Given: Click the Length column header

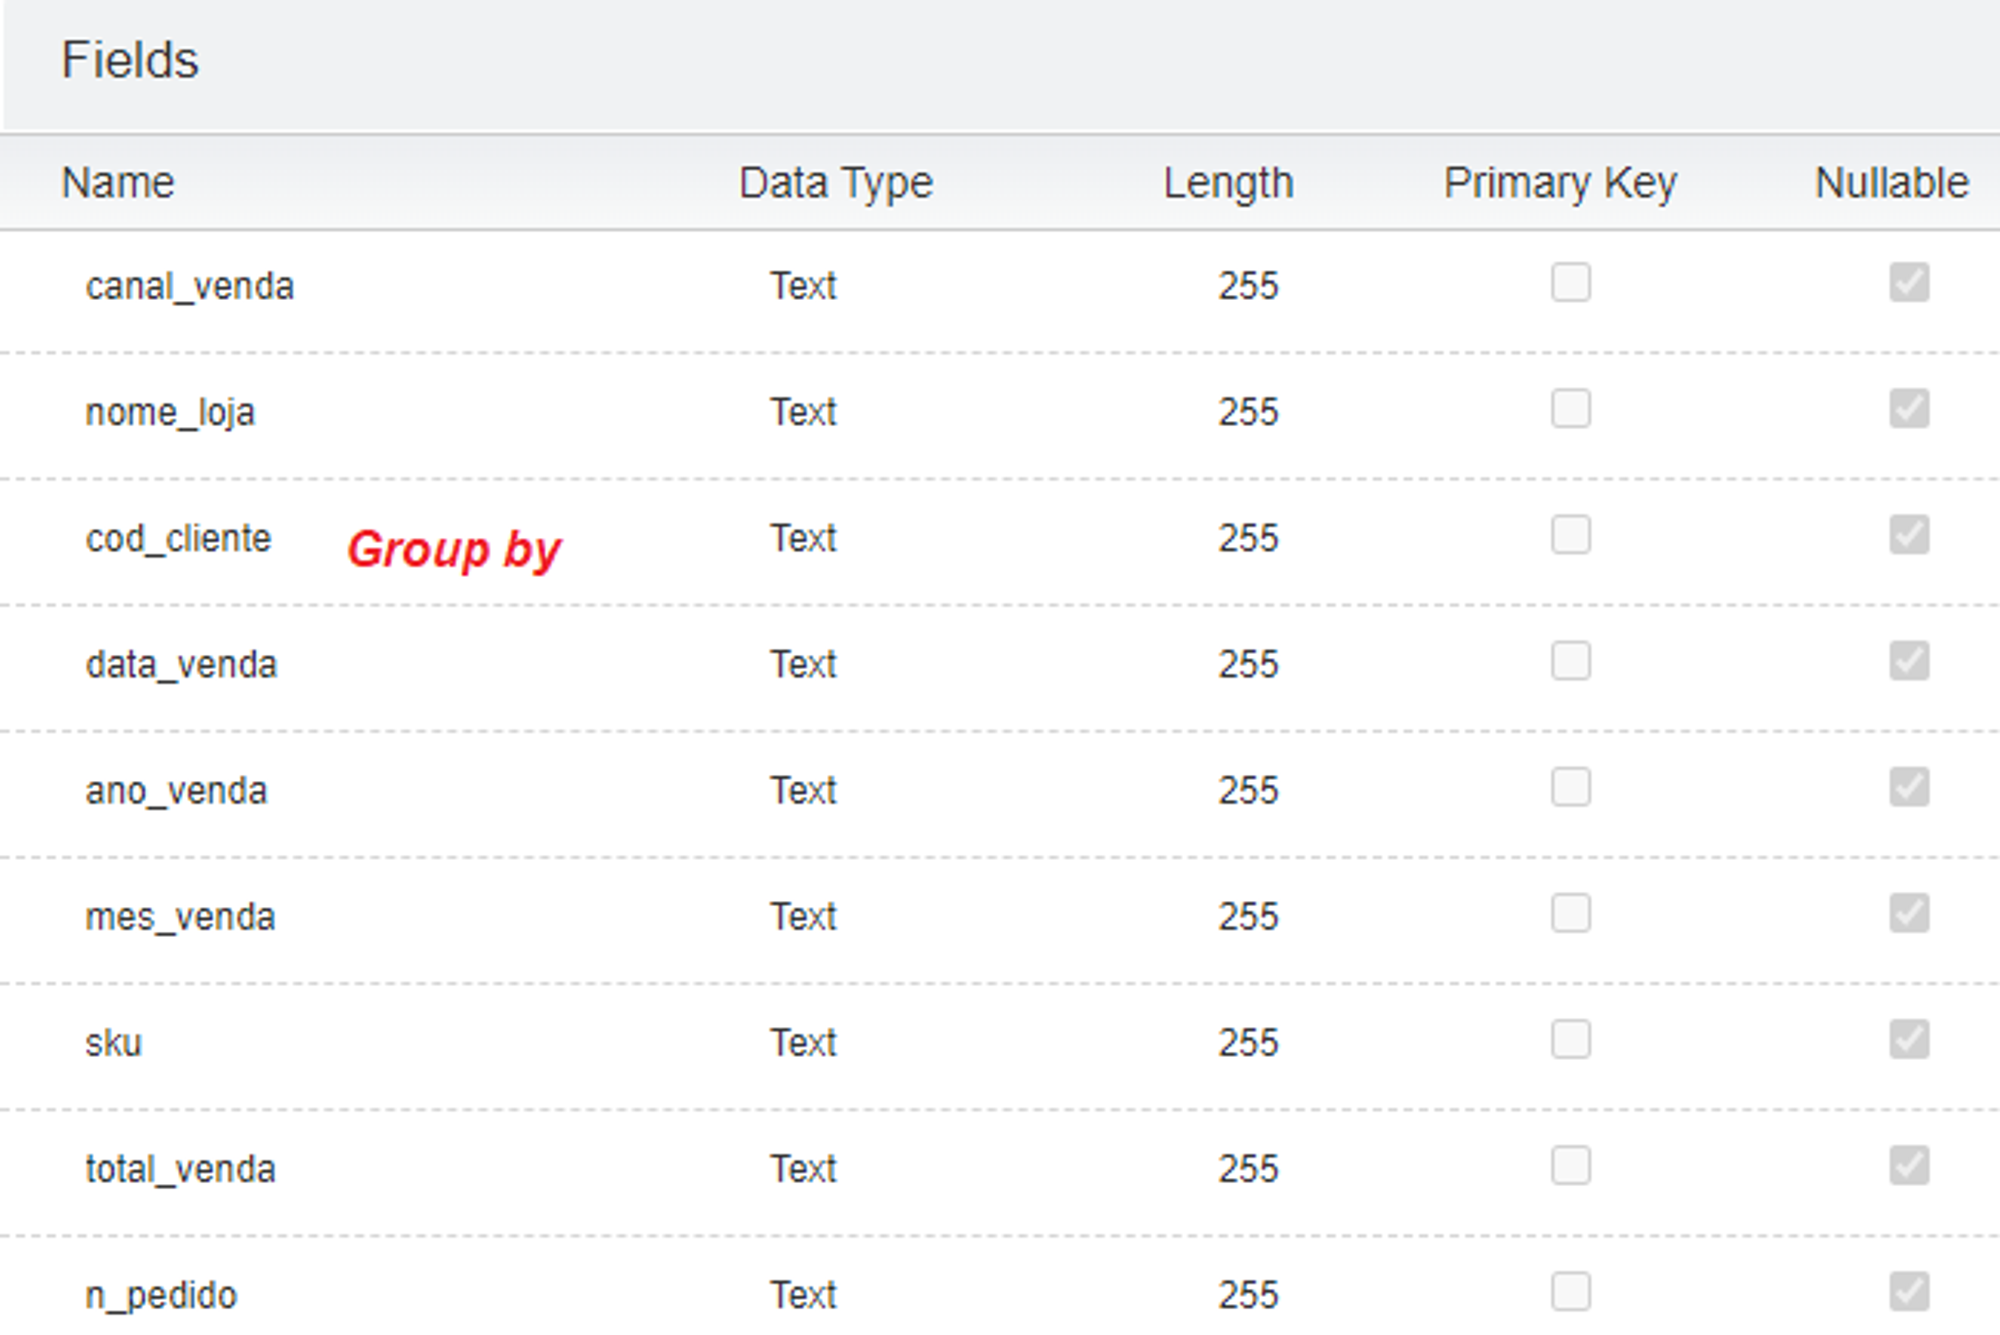Looking at the screenshot, I should [x=1227, y=183].
